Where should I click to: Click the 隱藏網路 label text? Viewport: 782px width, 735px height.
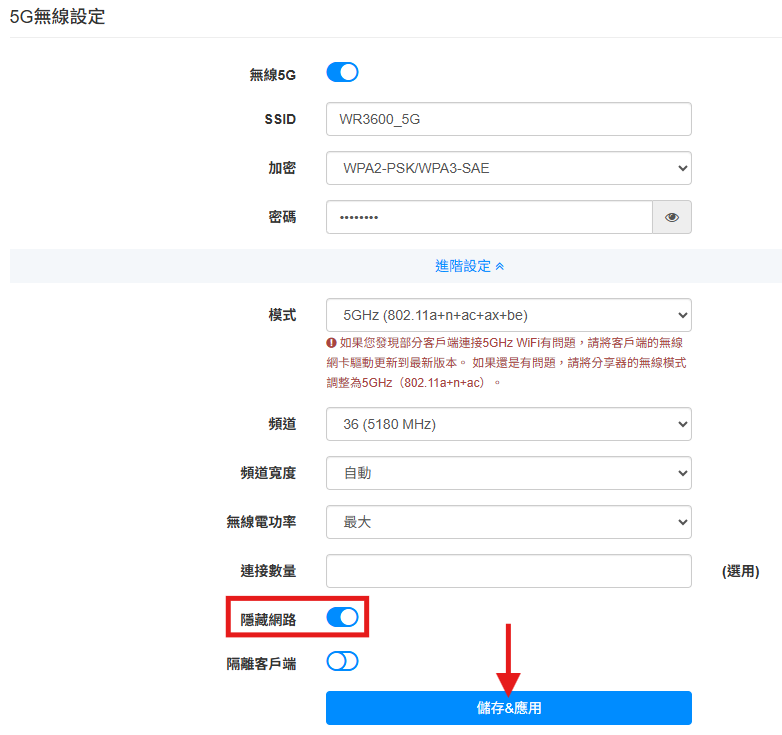tap(268, 619)
